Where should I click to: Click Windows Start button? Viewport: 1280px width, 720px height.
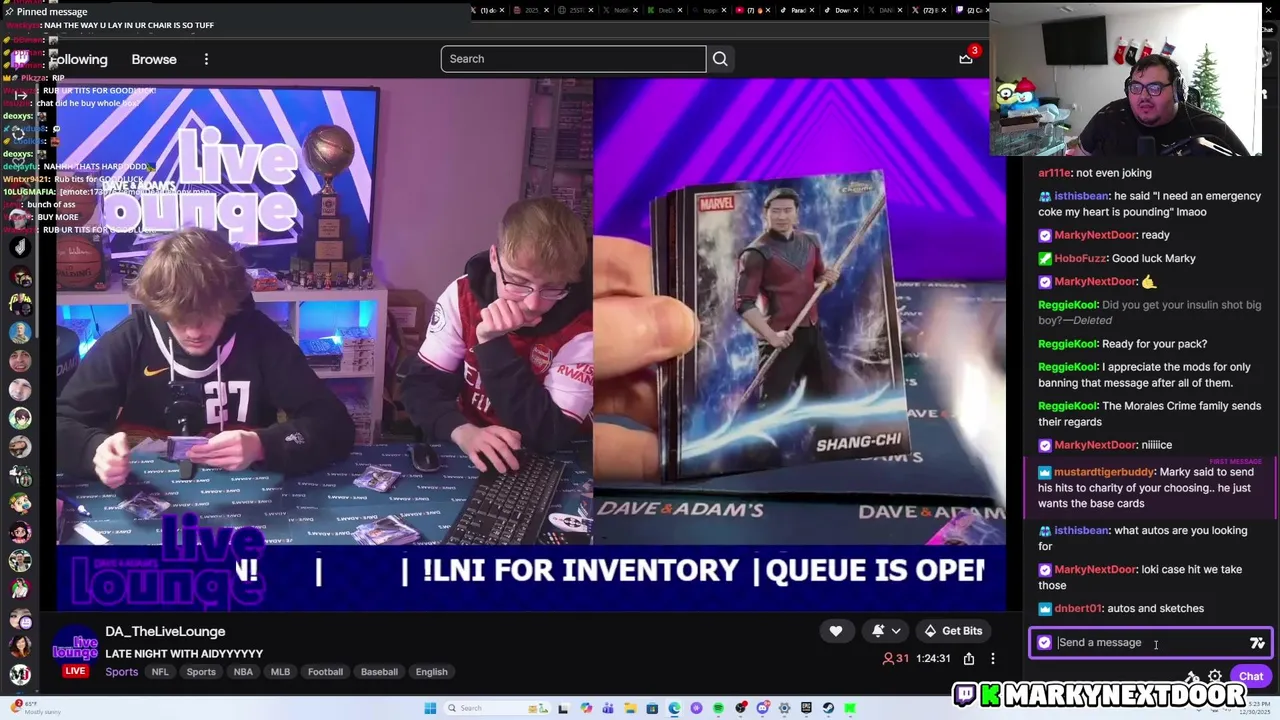[x=430, y=708]
